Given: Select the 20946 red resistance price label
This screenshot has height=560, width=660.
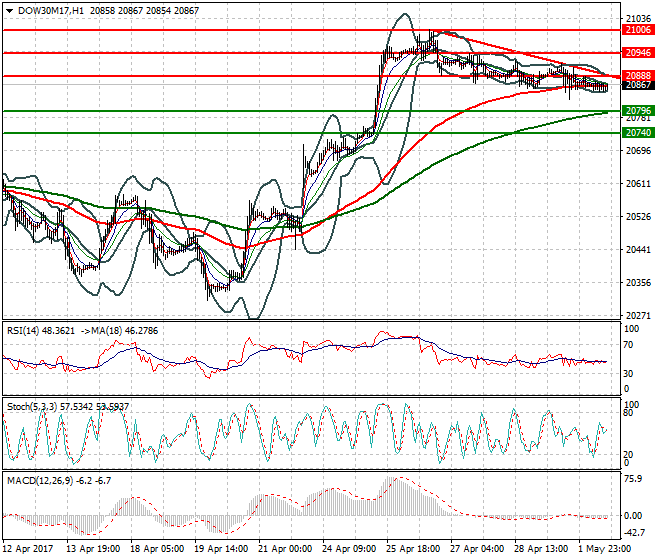Looking at the screenshot, I should (x=639, y=53).
